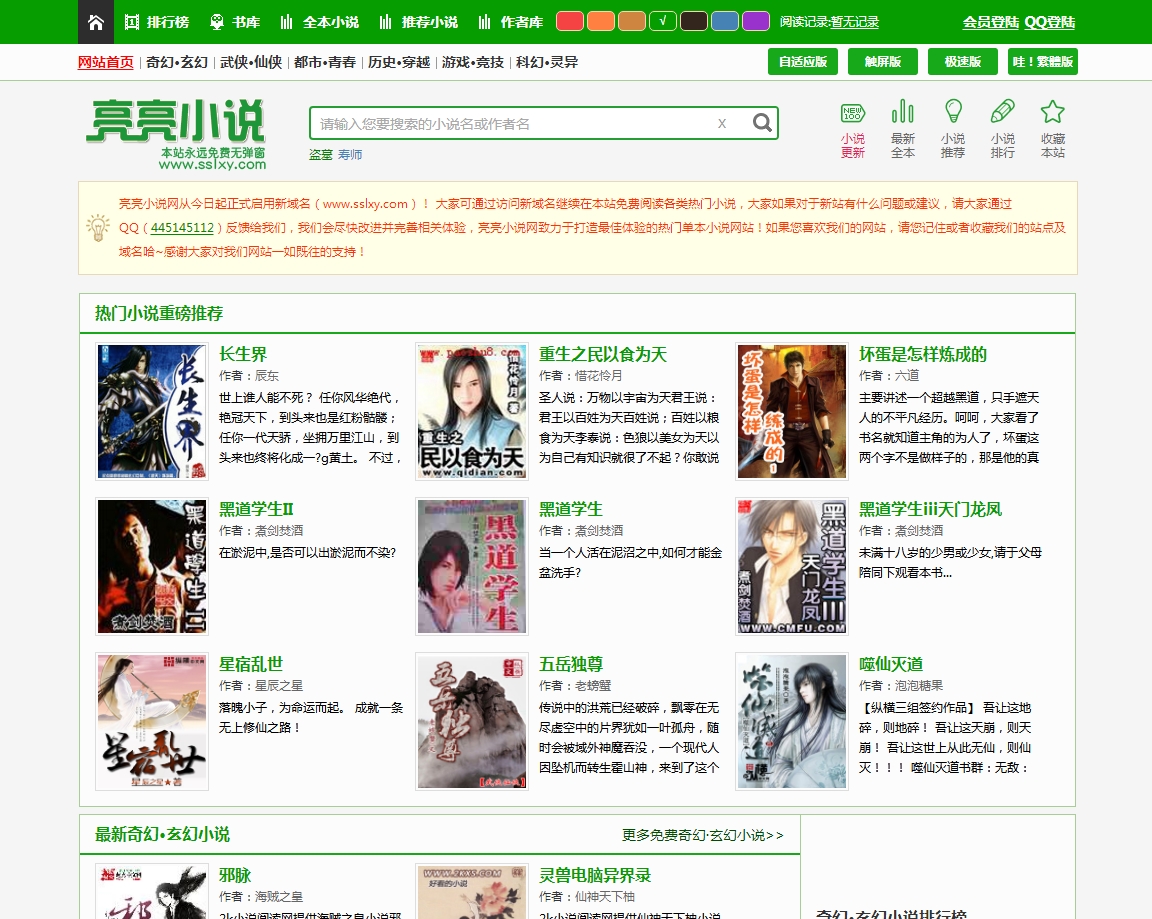Click the 盗墓 hot keyword
This screenshot has height=919, width=1152.
click(320, 155)
